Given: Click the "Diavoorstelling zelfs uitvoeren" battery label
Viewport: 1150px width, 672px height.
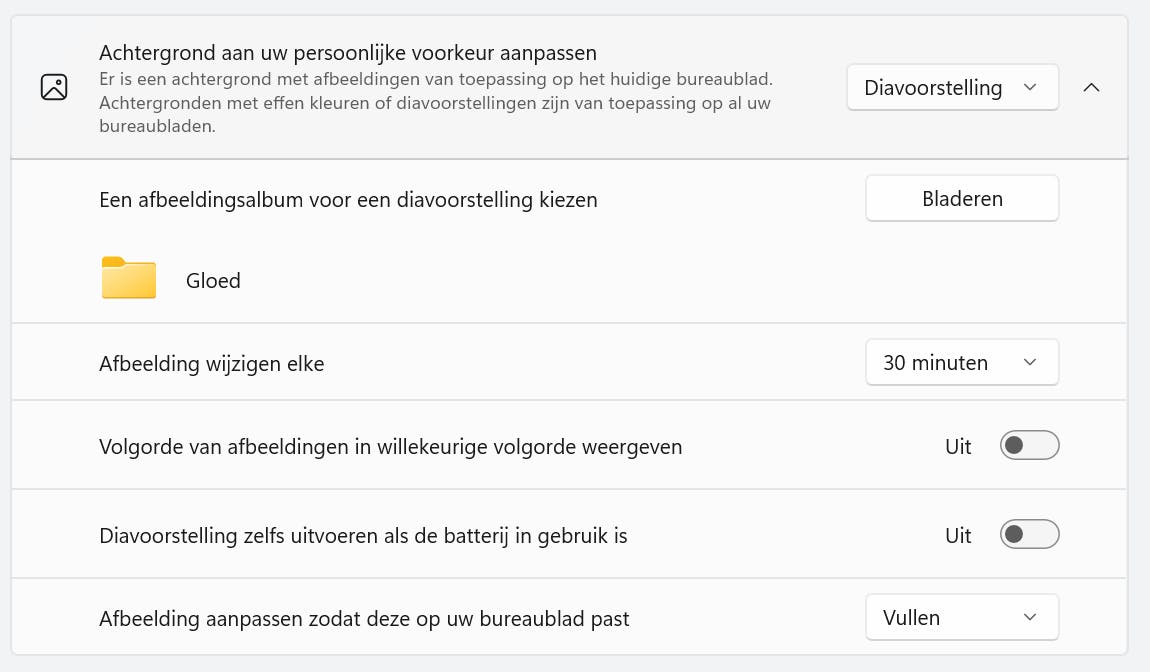Looking at the screenshot, I should point(363,536).
